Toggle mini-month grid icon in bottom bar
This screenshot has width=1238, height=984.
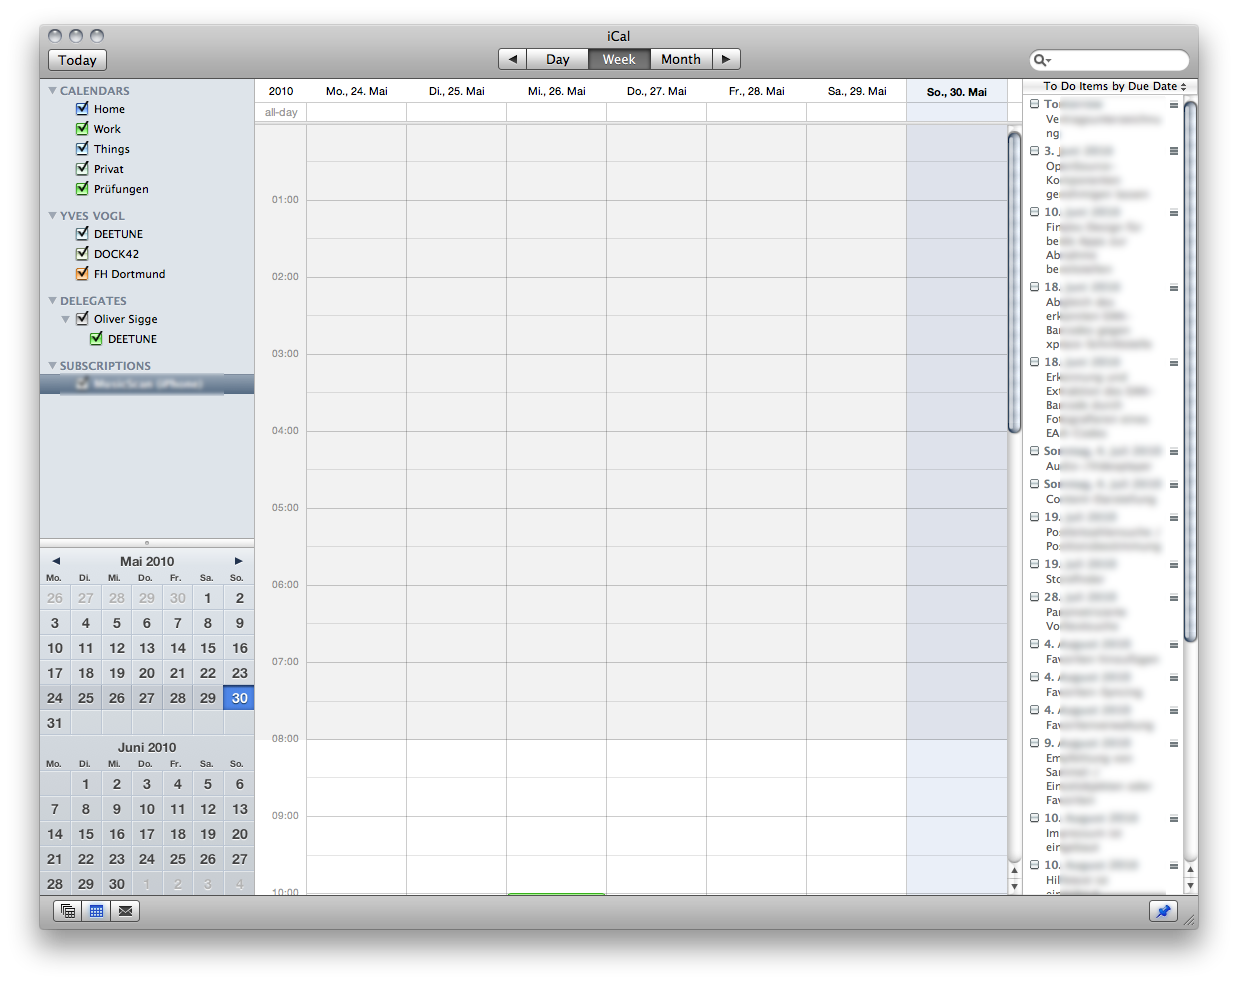(96, 911)
